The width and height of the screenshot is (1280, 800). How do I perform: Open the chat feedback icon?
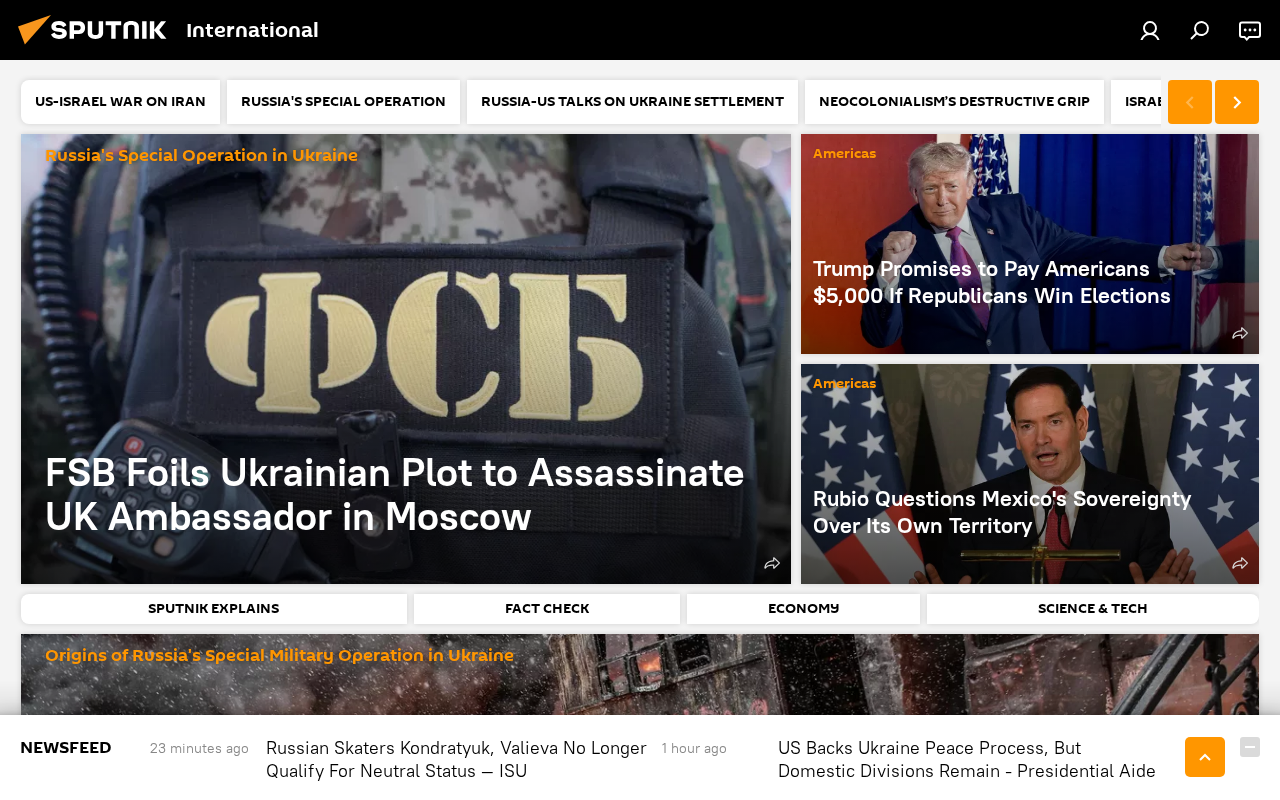click(1250, 31)
